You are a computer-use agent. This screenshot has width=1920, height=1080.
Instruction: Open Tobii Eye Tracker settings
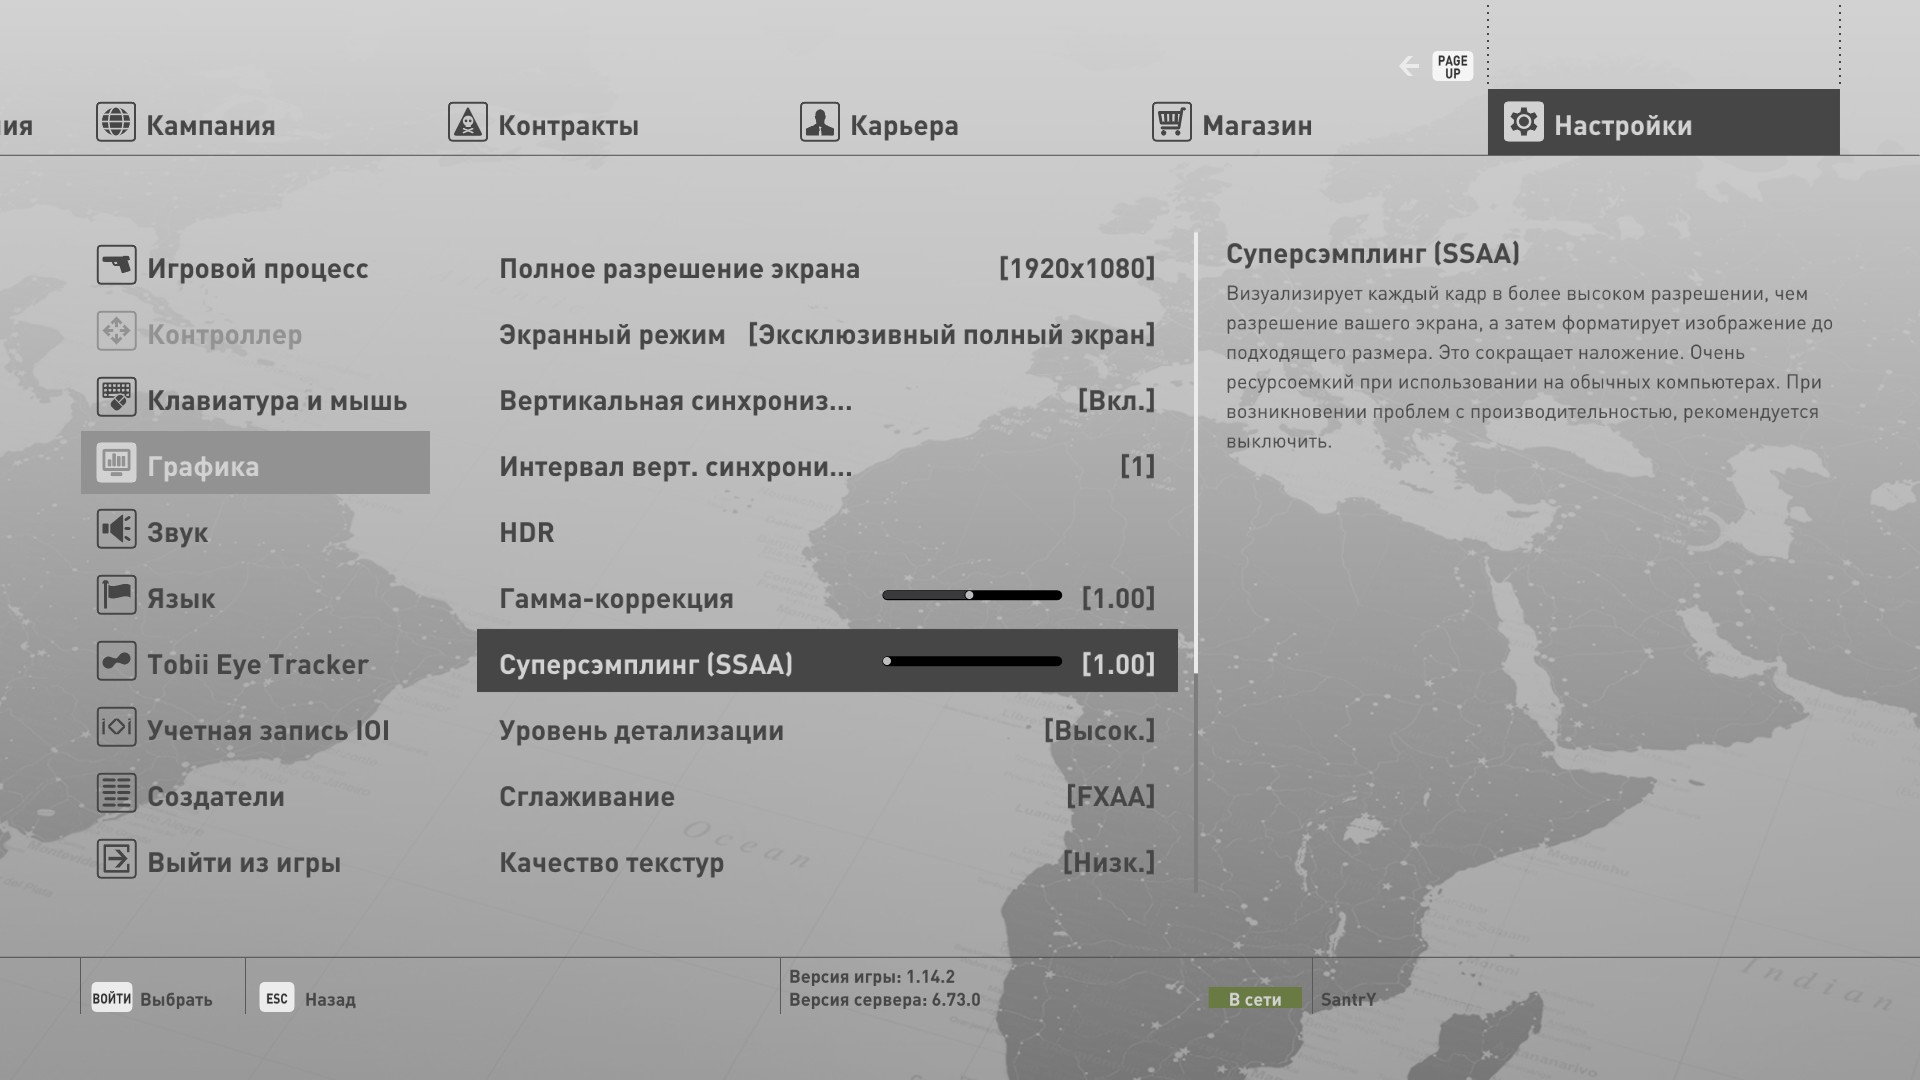click(x=255, y=662)
